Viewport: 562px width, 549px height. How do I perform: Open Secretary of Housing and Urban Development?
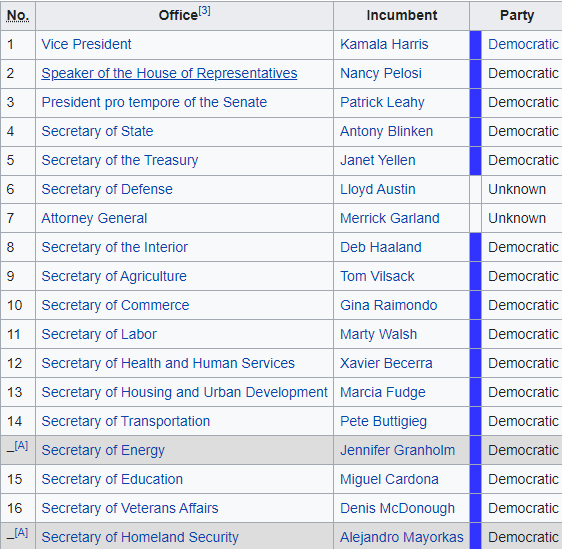[185, 392]
